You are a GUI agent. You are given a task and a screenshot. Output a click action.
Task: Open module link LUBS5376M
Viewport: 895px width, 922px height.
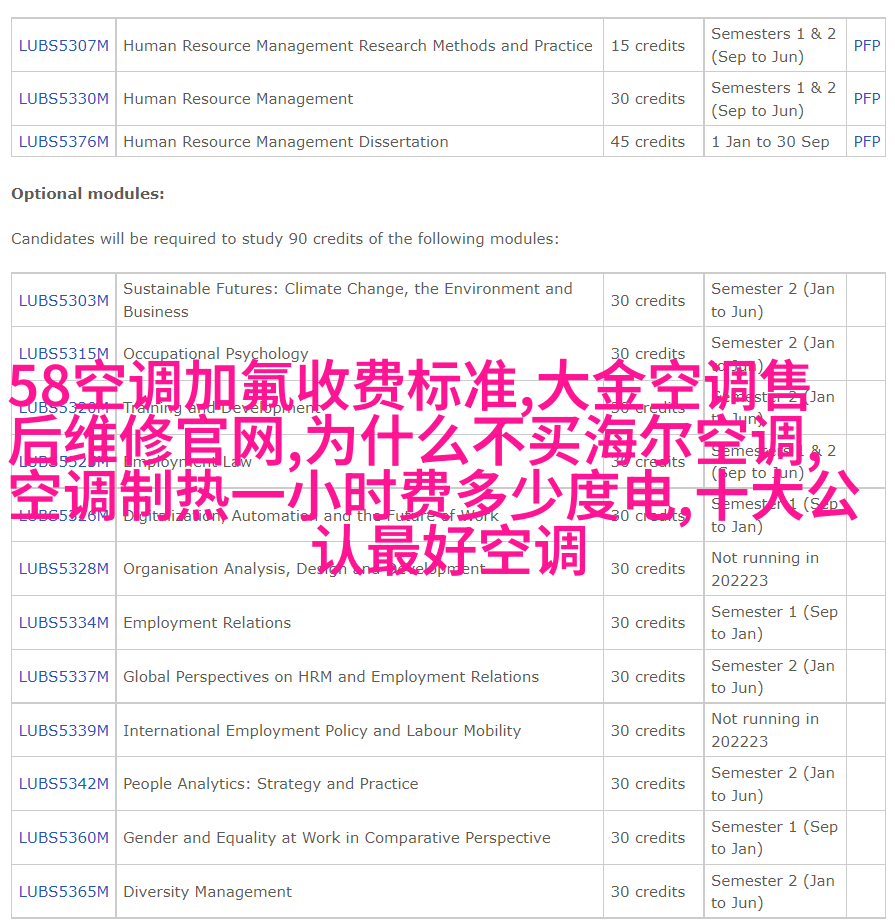64,142
